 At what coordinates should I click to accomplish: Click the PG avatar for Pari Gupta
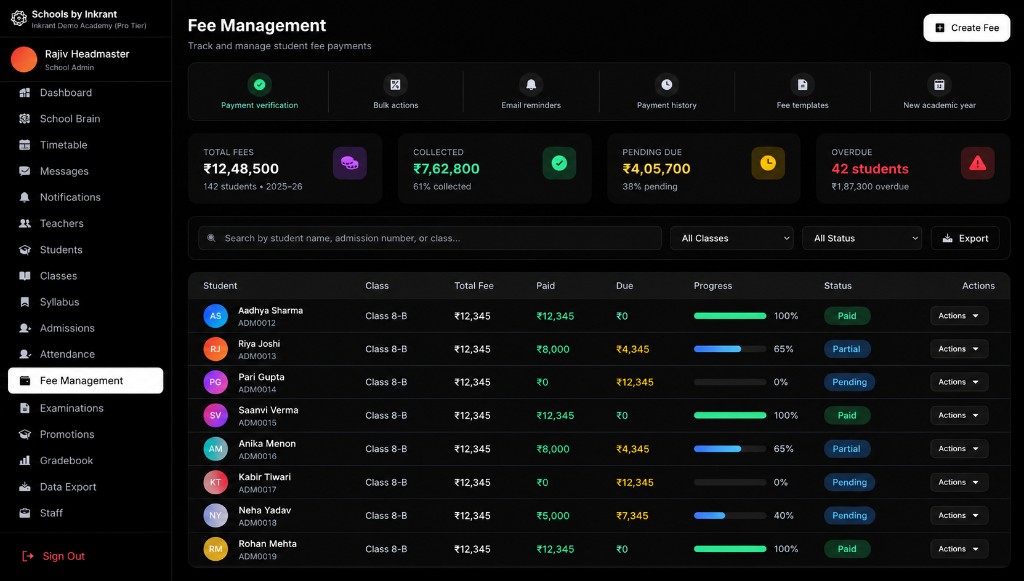[216, 382]
